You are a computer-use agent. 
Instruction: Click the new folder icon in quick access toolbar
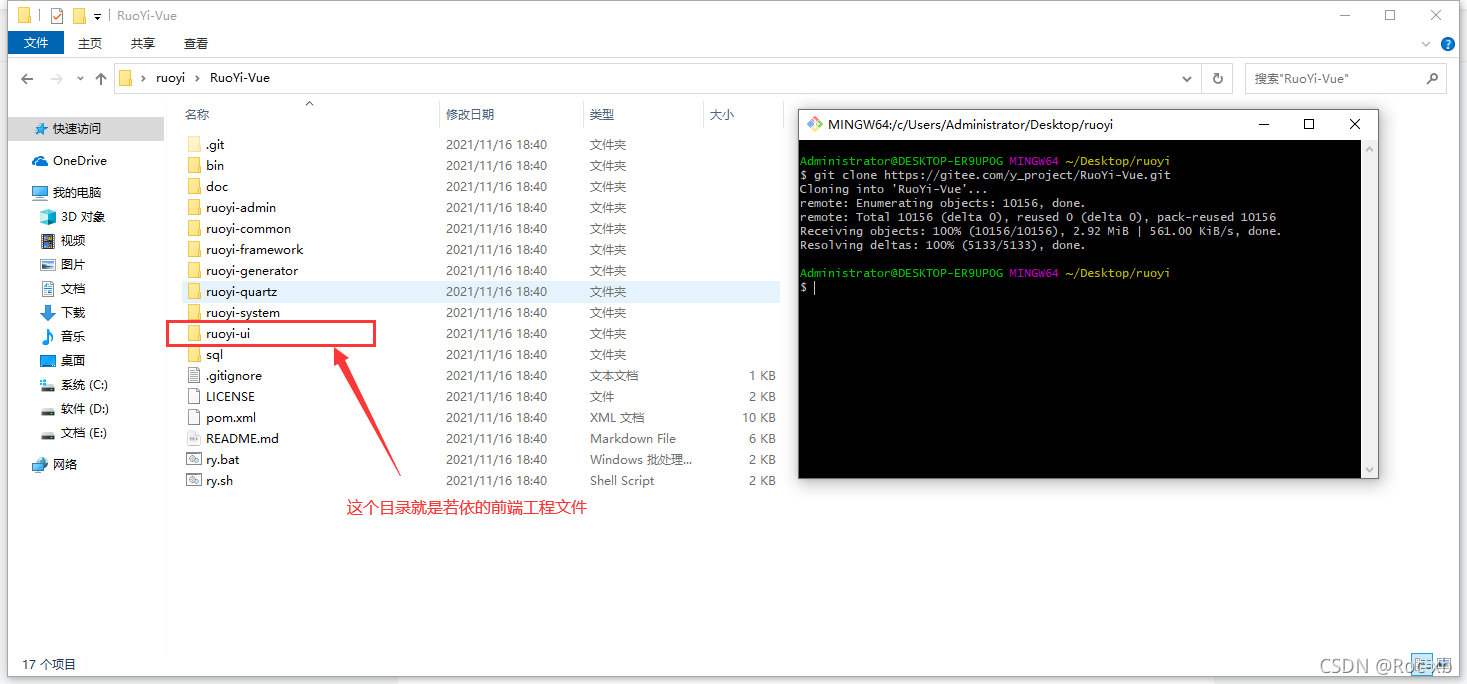[x=79, y=16]
